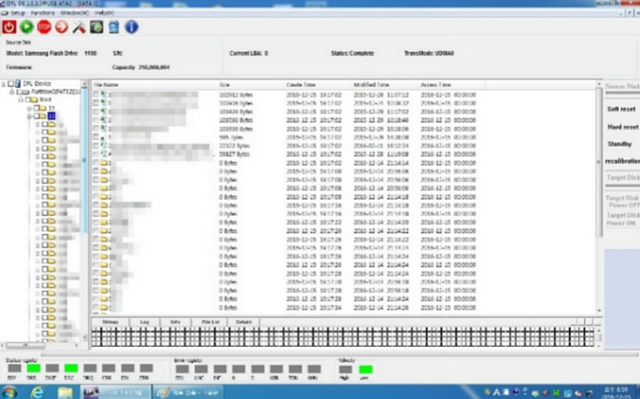The height and width of the screenshot is (399, 640).
Task: Sort by the Size column header
Action: 251,85
